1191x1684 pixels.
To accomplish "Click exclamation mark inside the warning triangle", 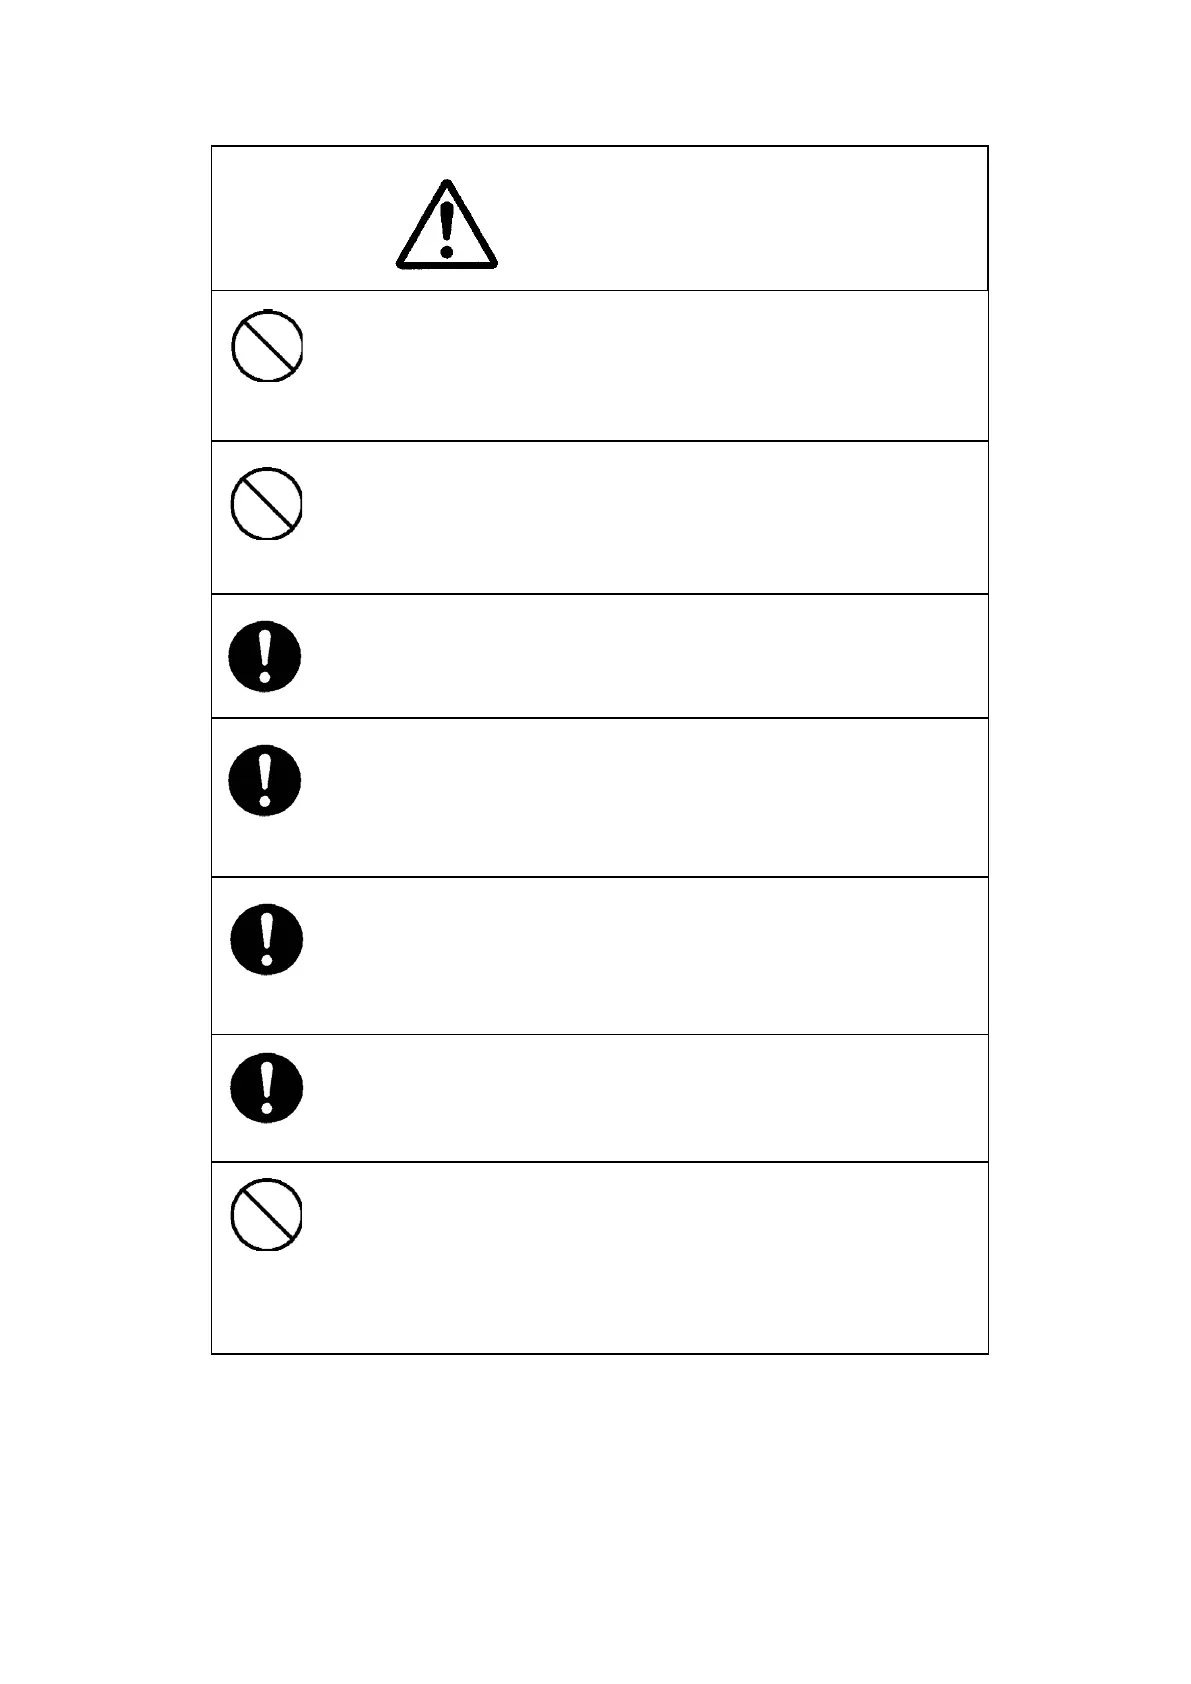I will (447, 227).
